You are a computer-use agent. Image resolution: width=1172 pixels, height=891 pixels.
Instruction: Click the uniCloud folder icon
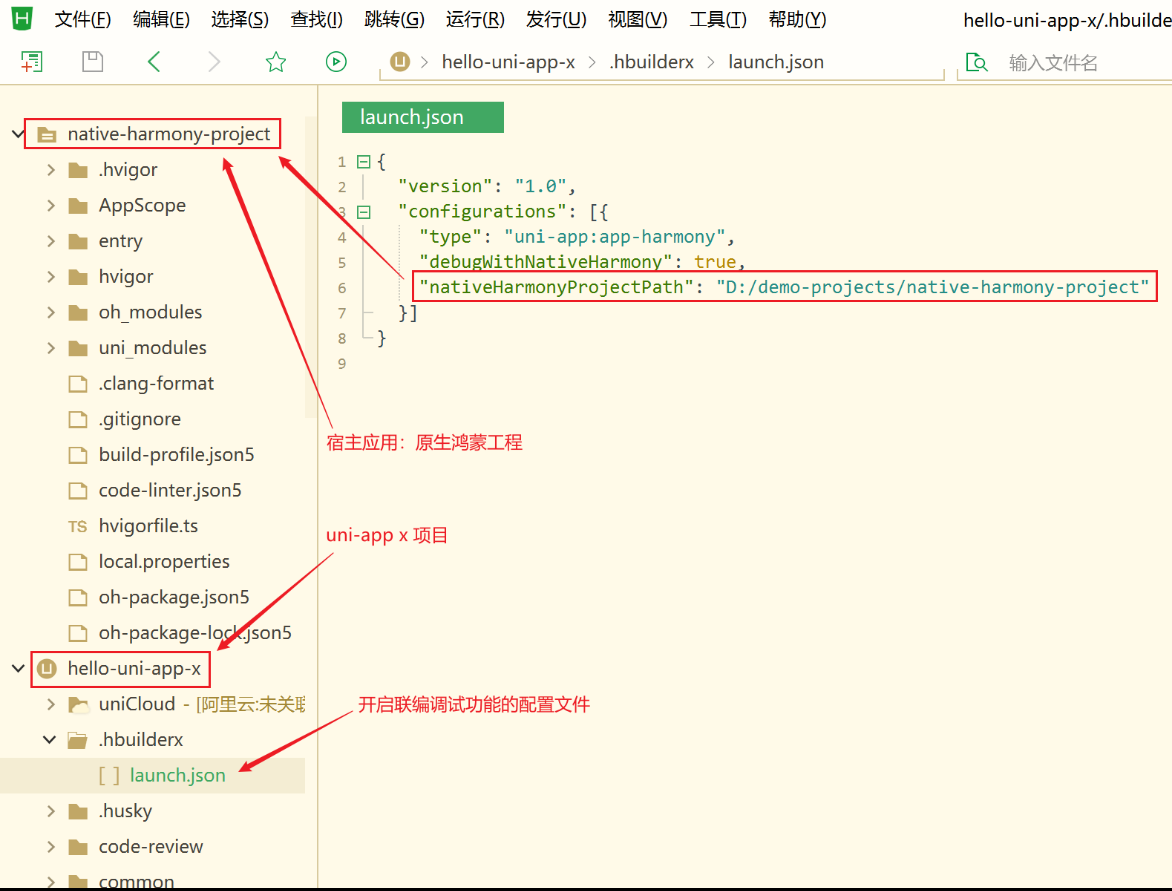tap(78, 704)
